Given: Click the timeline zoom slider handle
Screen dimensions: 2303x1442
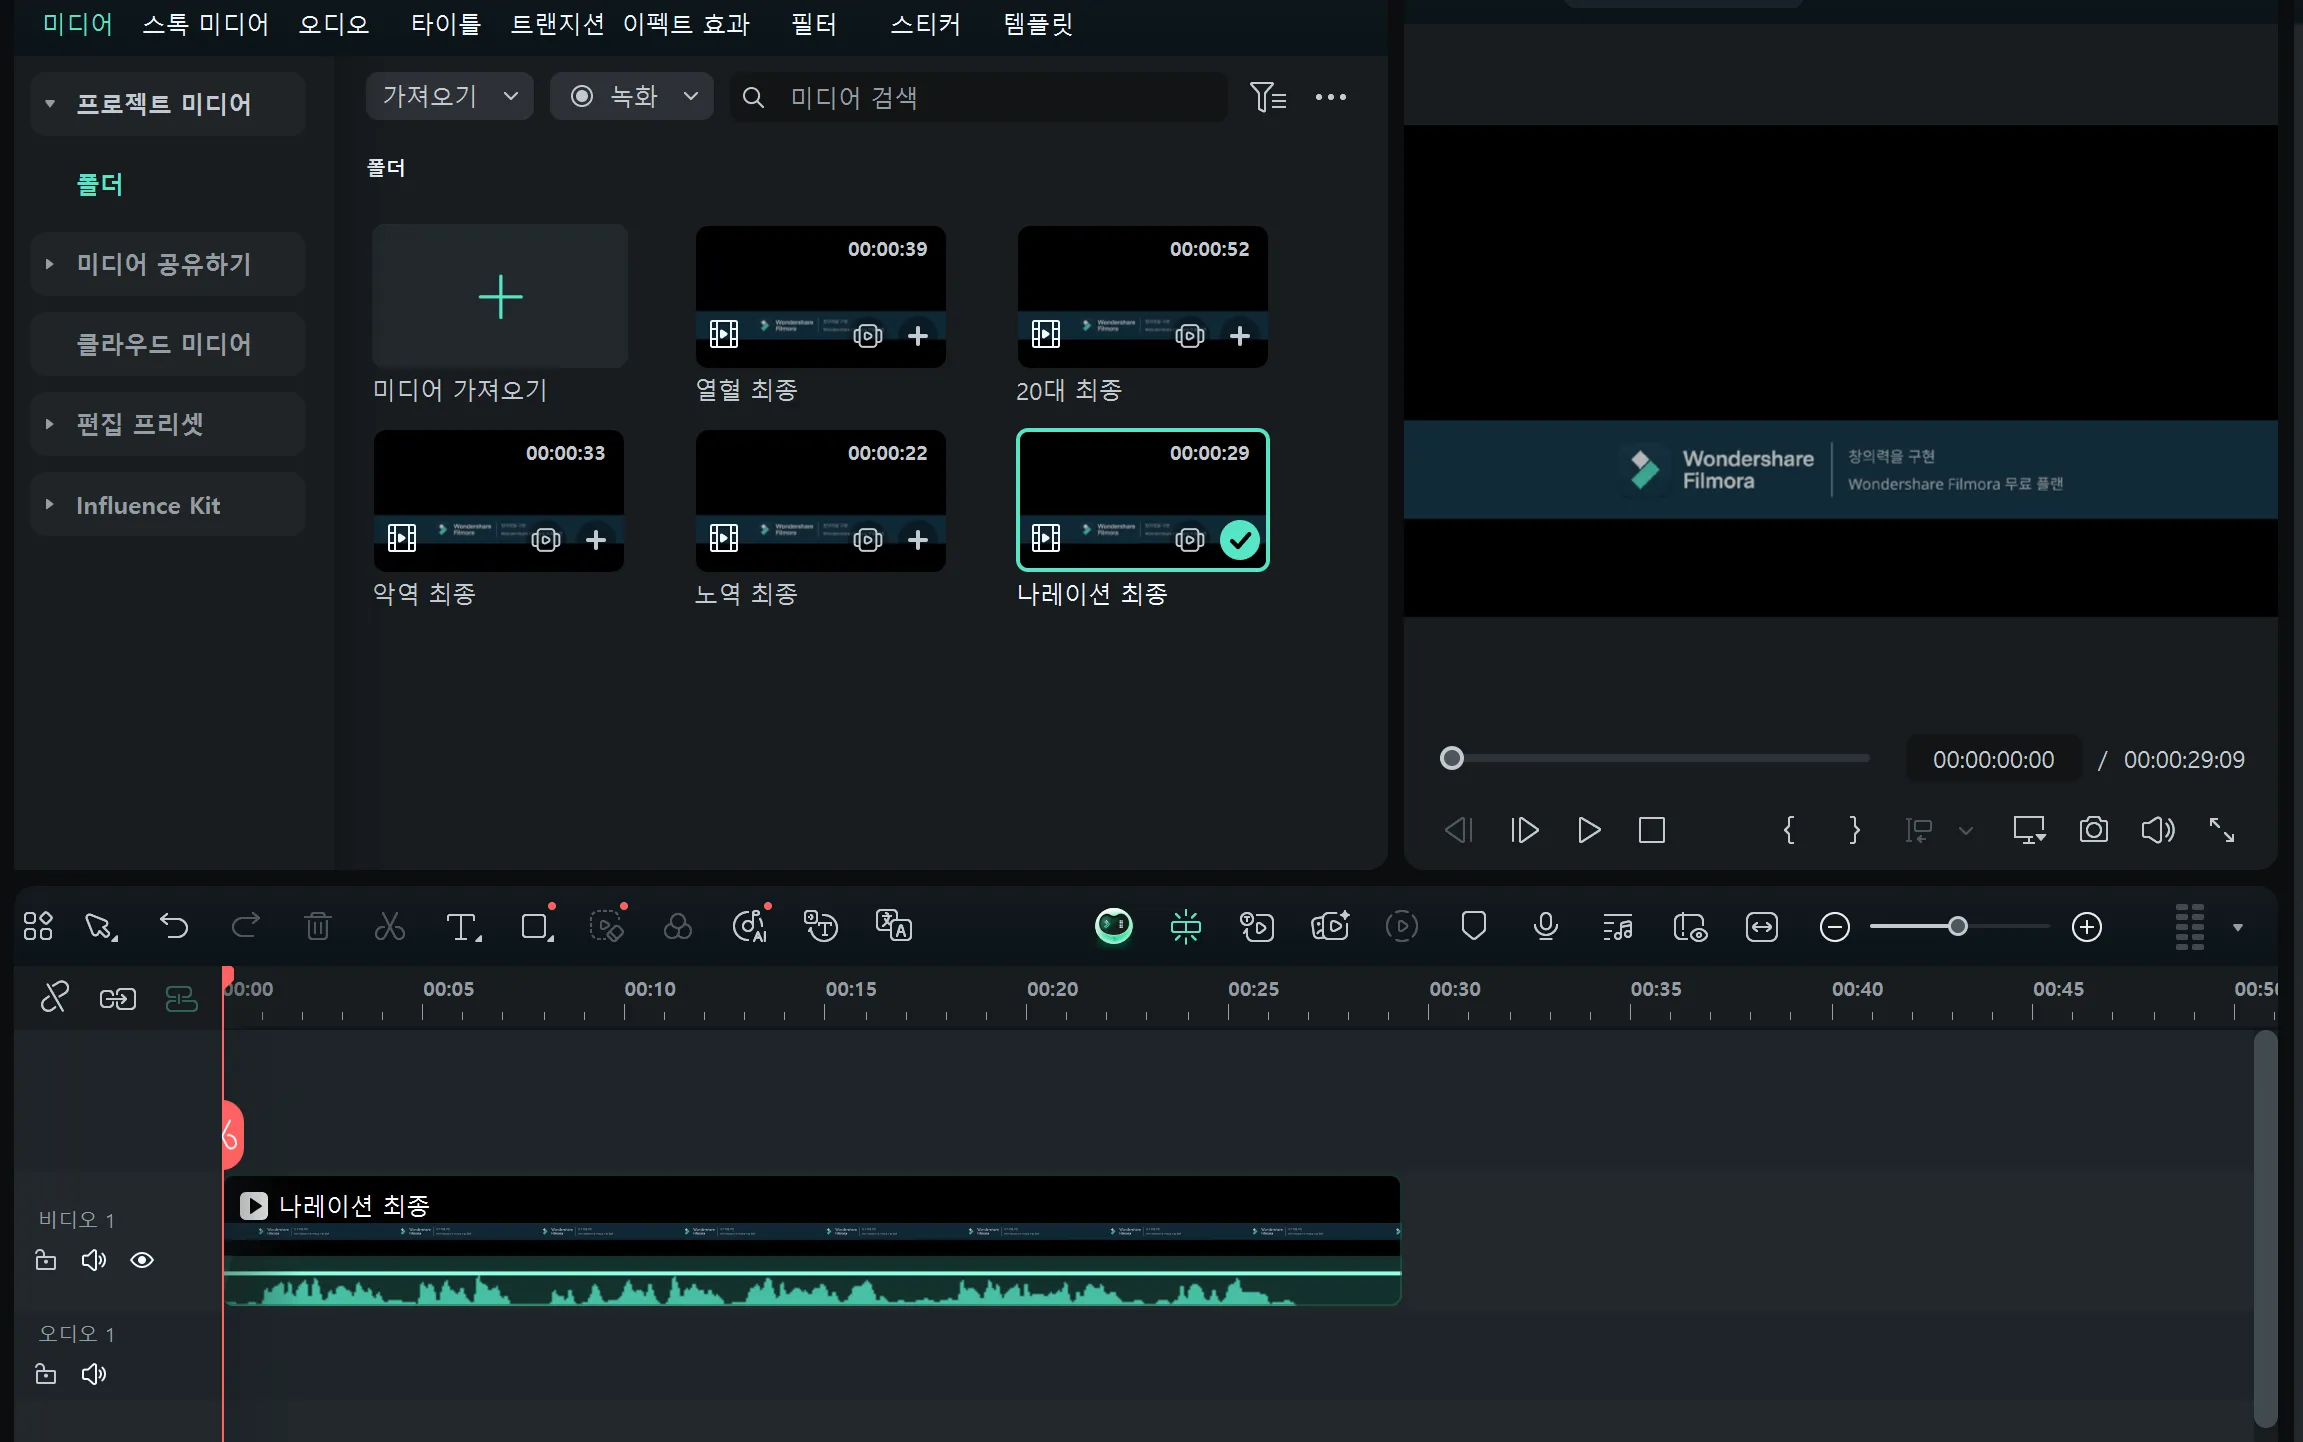Looking at the screenshot, I should coord(1957,927).
